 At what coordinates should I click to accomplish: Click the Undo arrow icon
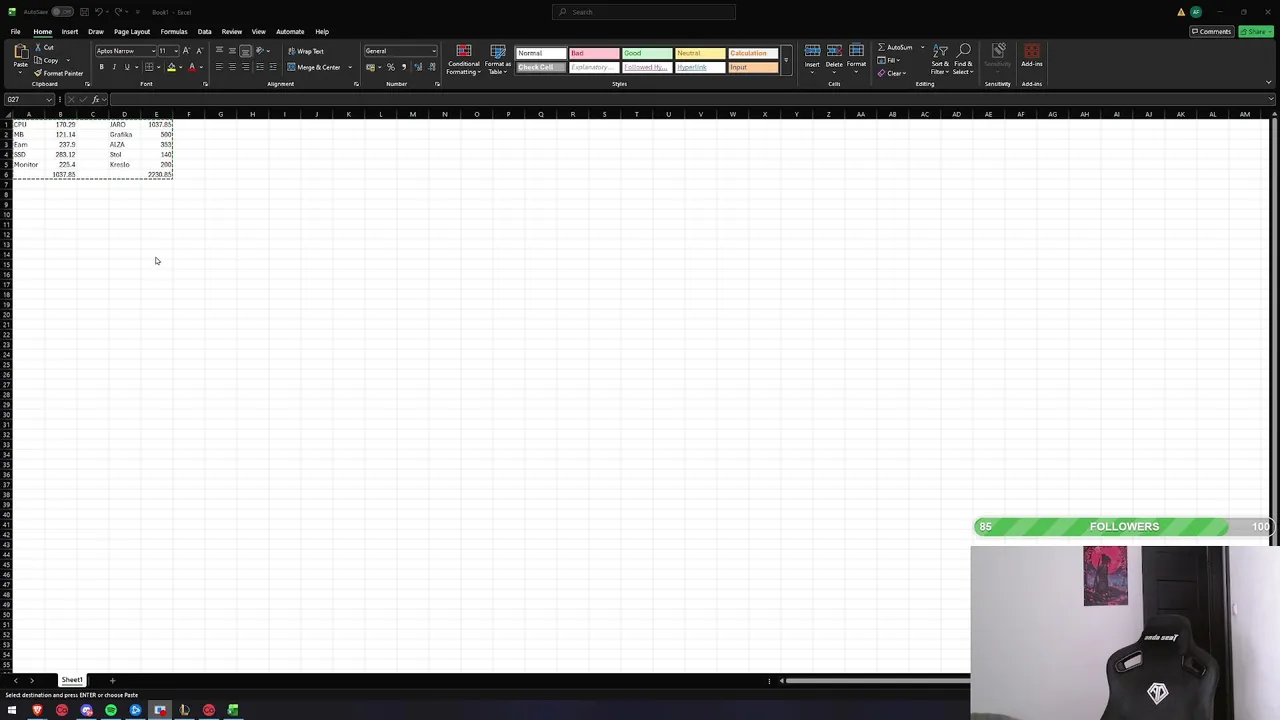point(98,12)
